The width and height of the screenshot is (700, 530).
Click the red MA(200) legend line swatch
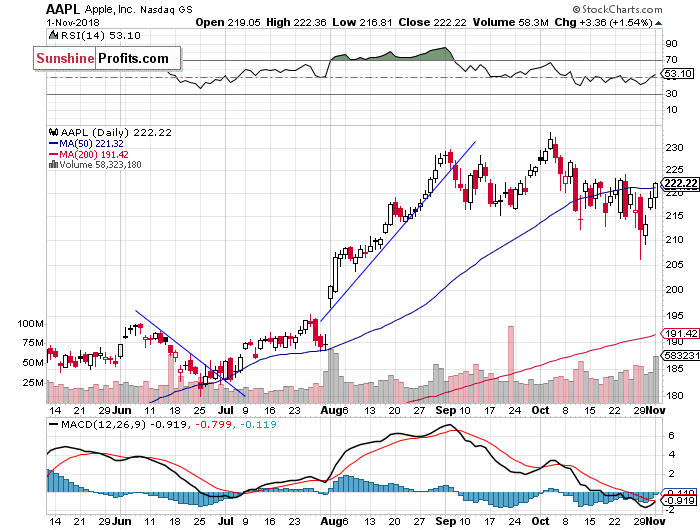click(x=54, y=154)
